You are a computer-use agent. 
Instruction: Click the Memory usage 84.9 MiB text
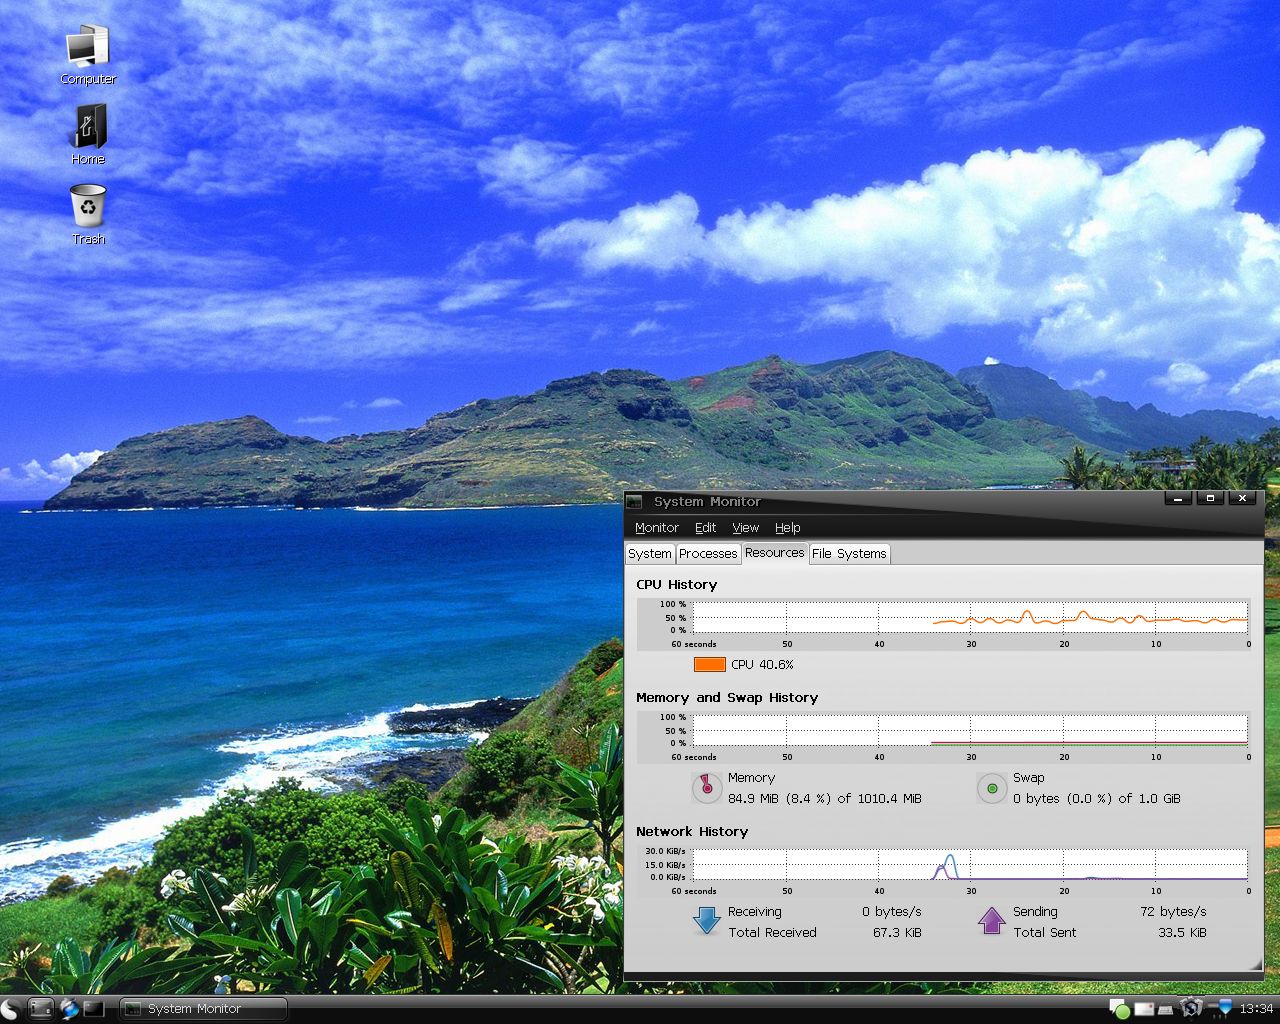coord(825,798)
